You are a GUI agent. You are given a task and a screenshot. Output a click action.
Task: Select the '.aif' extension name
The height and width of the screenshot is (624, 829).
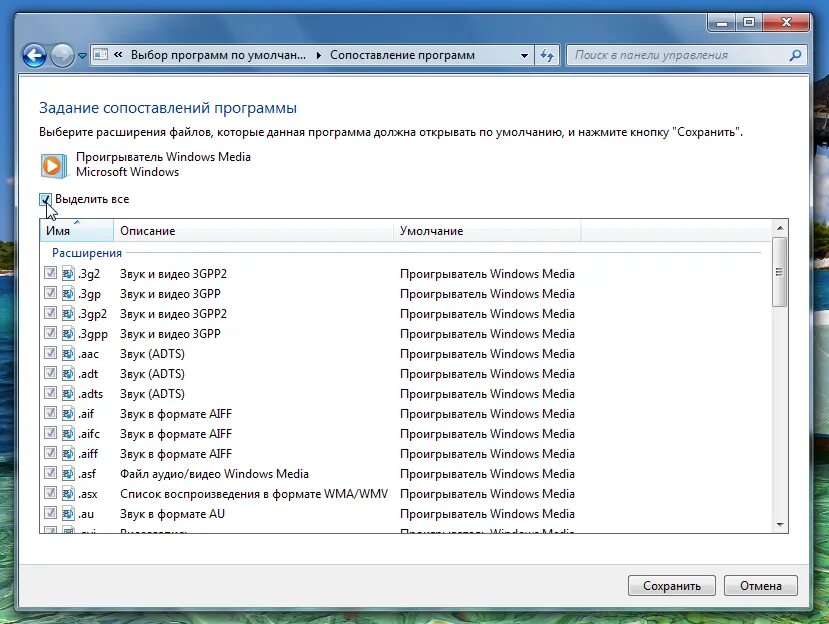click(x=86, y=414)
